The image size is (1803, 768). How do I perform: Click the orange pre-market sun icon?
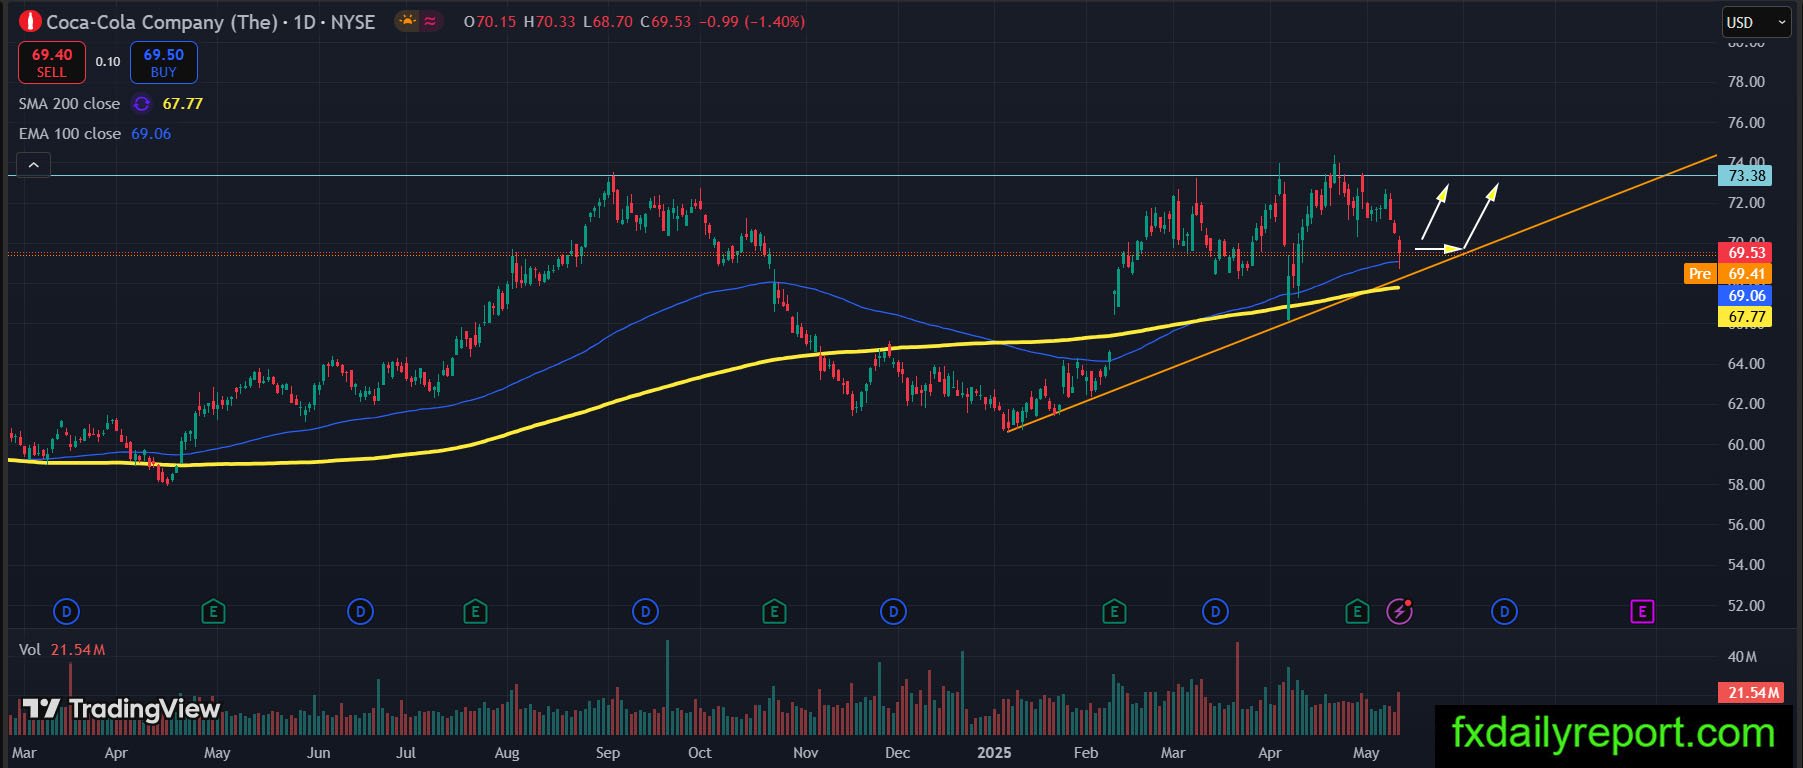click(x=407, y=20)
